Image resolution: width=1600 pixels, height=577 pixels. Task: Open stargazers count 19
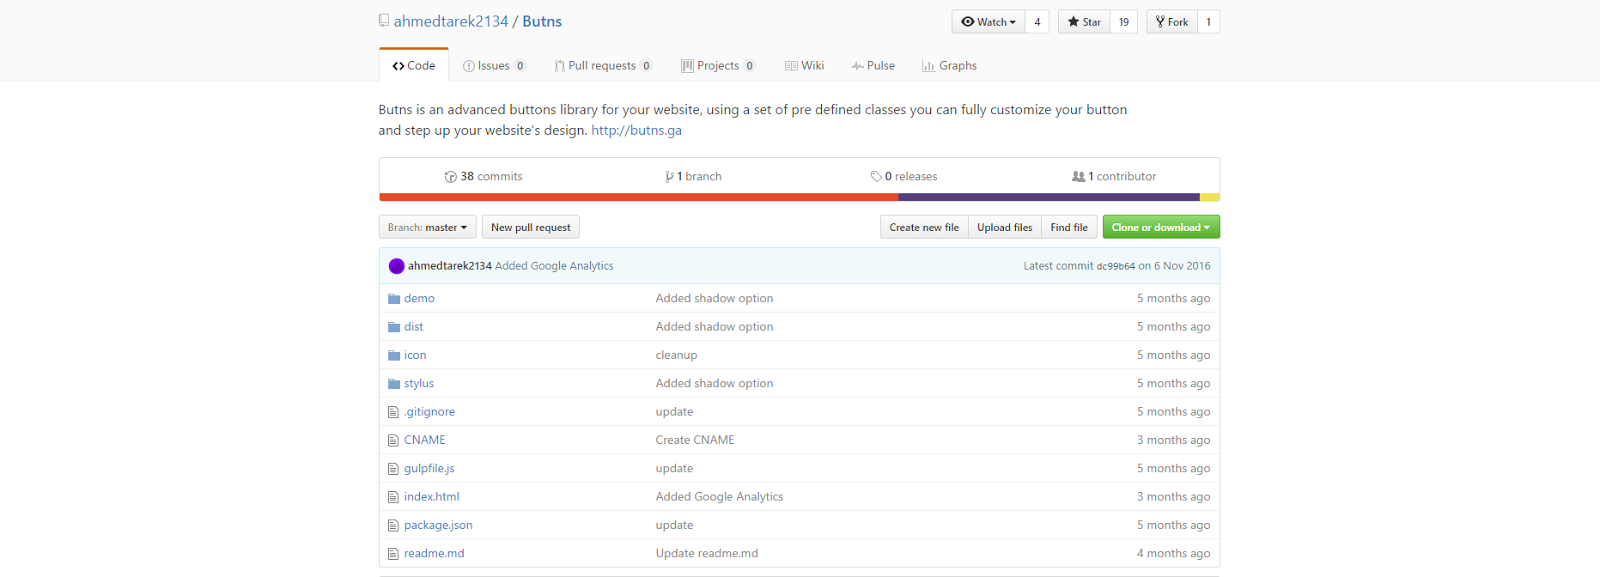[x=1124, y=22]
